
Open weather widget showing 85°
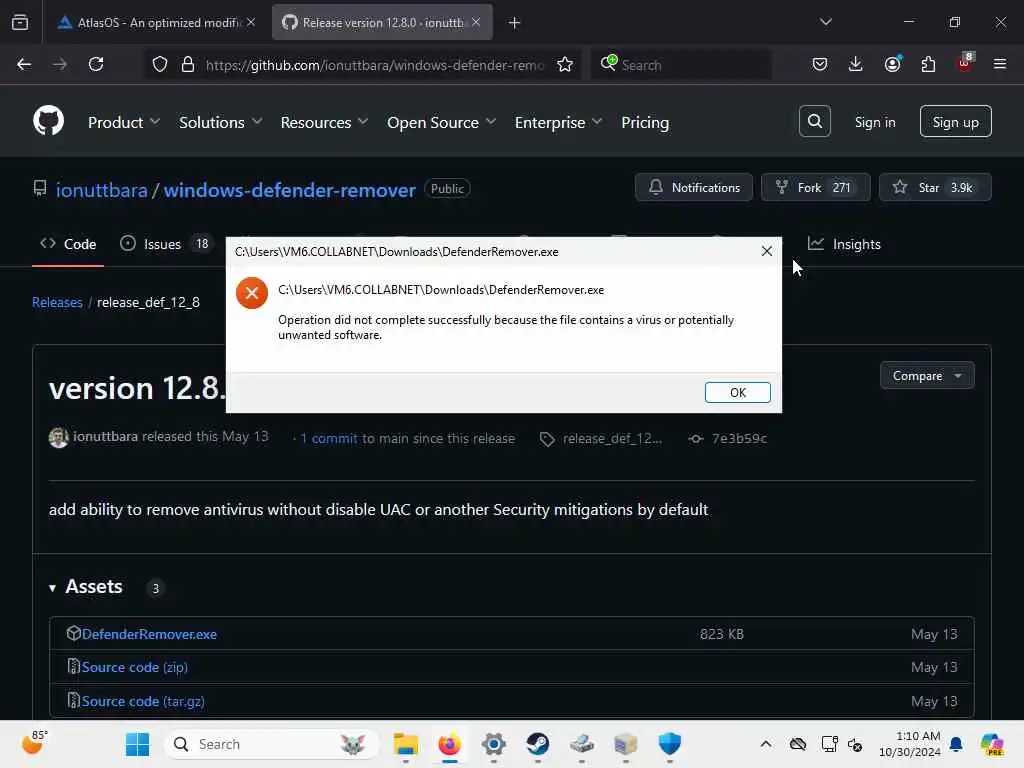pyautogui.click(x=35, y=743)
